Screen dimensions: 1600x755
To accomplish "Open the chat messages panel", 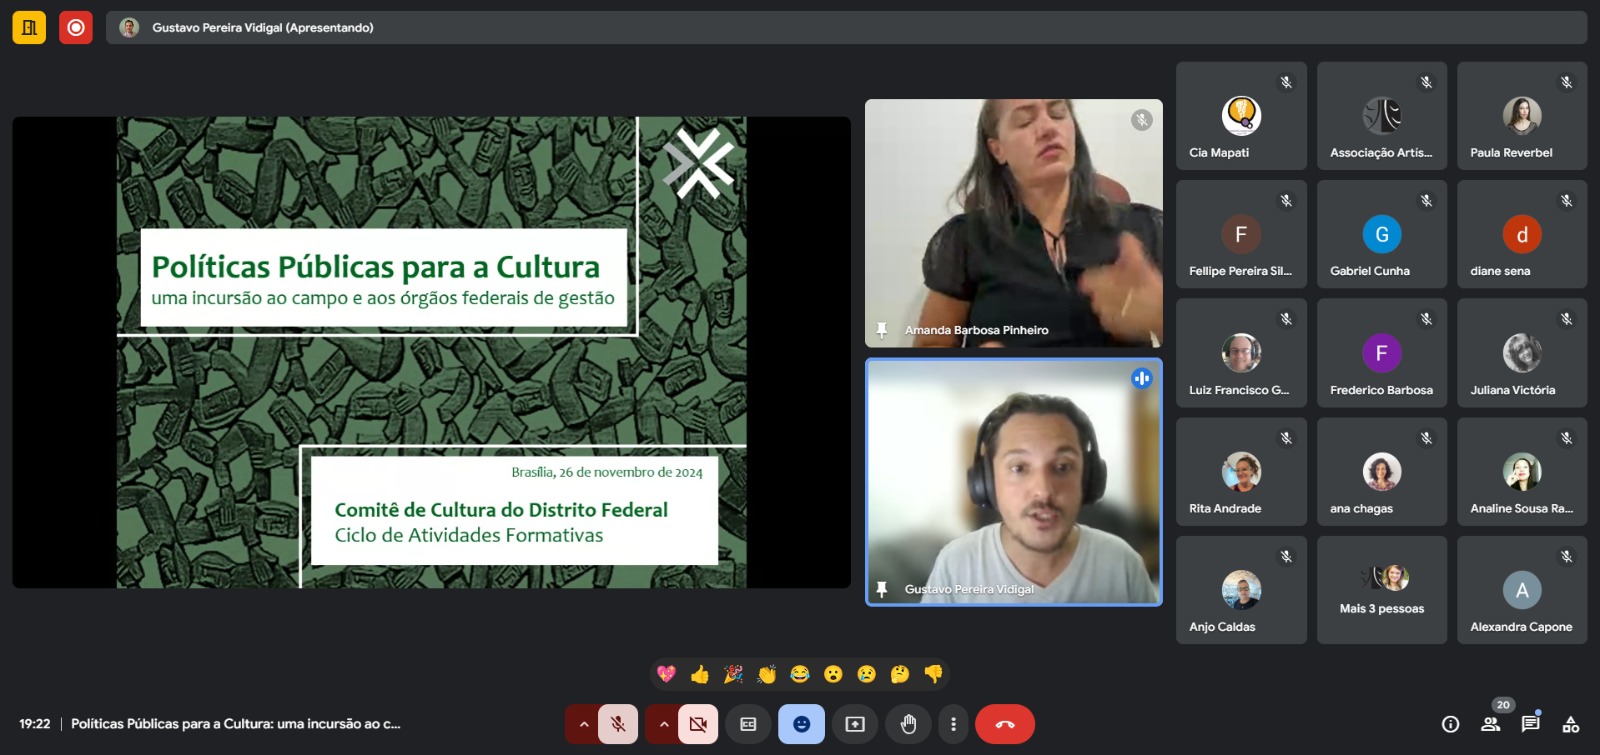I will 1530,724.
